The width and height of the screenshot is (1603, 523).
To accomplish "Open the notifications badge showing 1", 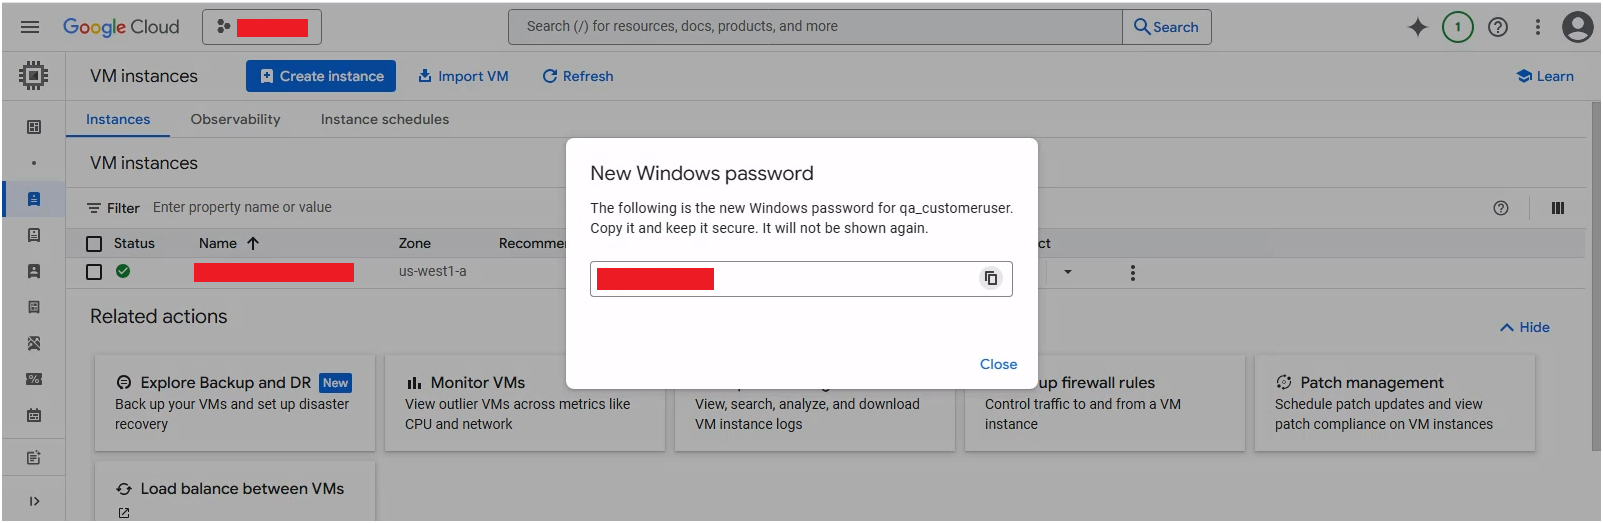I will click(1457, 27).
